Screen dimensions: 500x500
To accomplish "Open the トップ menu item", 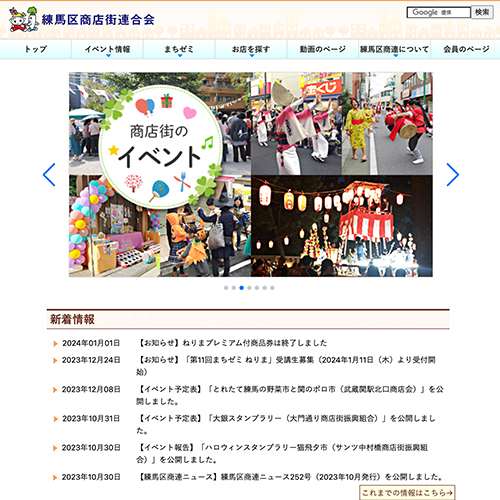I will (x=36, y=49).
